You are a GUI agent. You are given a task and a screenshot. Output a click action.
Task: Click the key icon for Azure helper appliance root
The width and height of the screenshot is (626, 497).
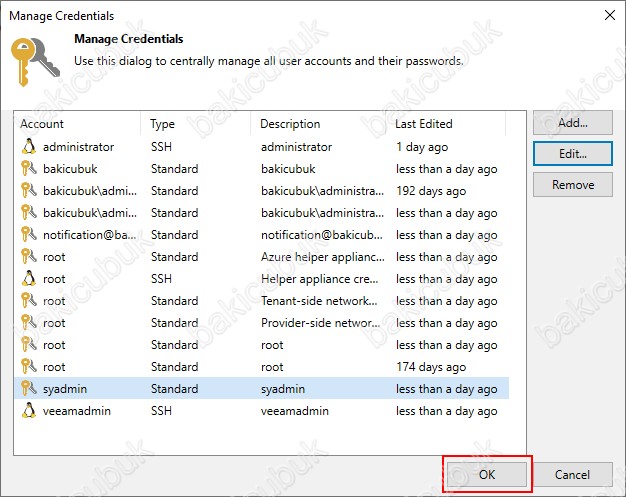29,256
